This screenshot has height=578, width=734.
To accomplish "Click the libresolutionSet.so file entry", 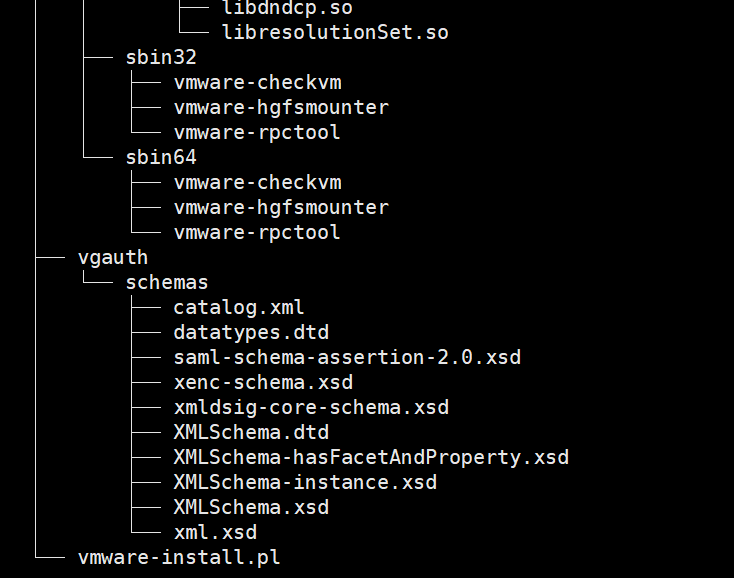I will tap(335, 32).
